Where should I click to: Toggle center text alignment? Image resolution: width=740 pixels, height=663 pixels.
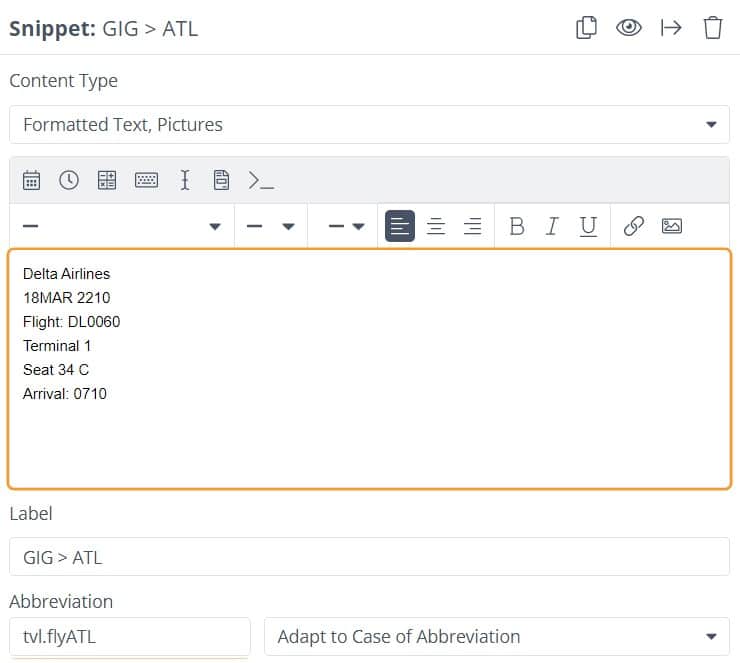[x=436, y=226]
